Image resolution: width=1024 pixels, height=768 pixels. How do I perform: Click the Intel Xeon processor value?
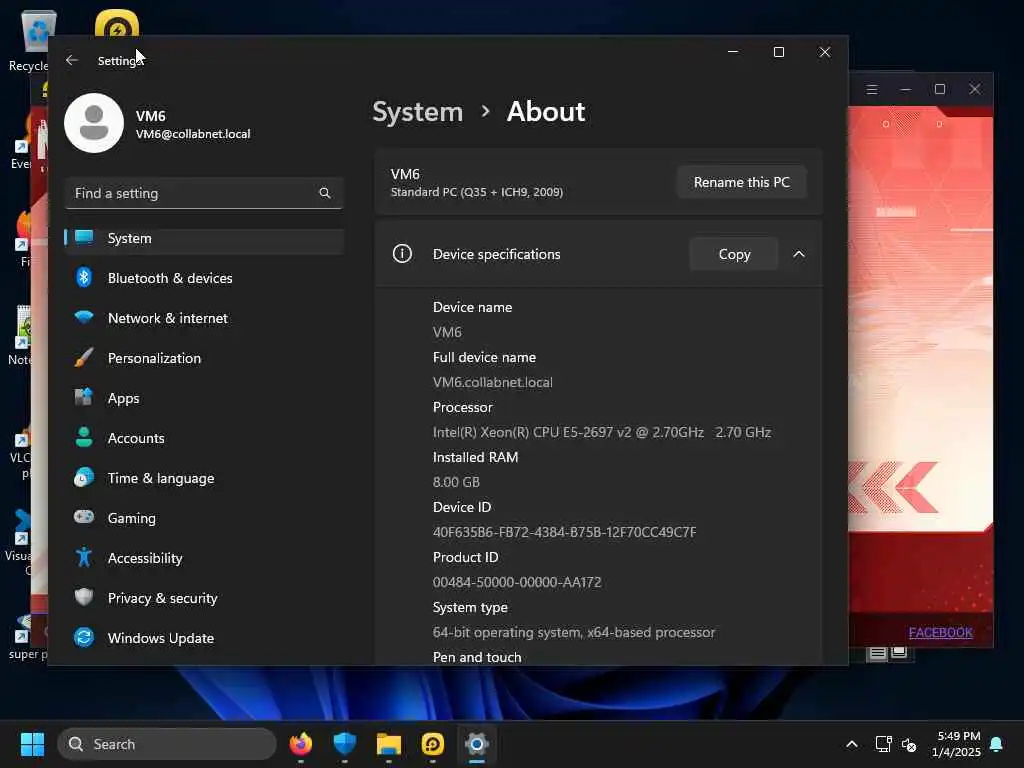(x=601, y=432)
